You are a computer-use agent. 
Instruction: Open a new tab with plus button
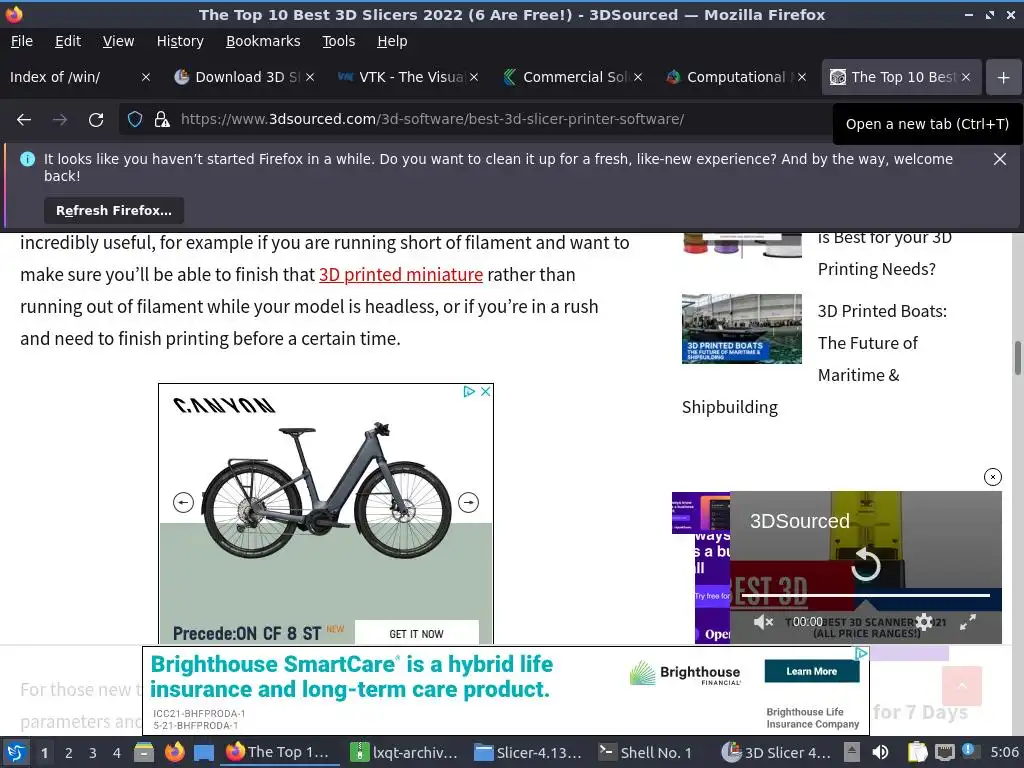point(1003,77)
